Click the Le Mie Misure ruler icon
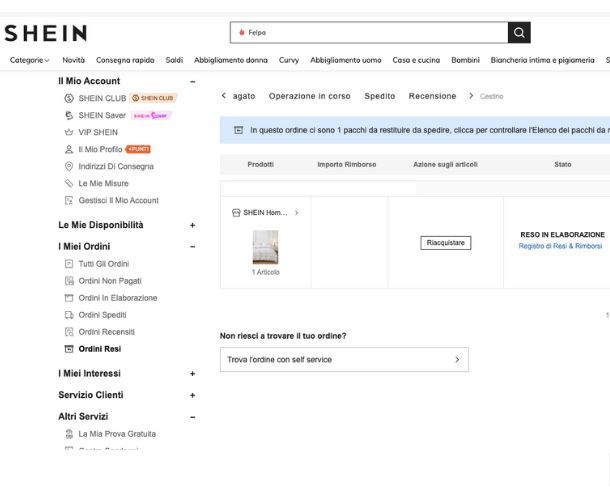The width and height of the screenshot is (610, 500). 69,183
